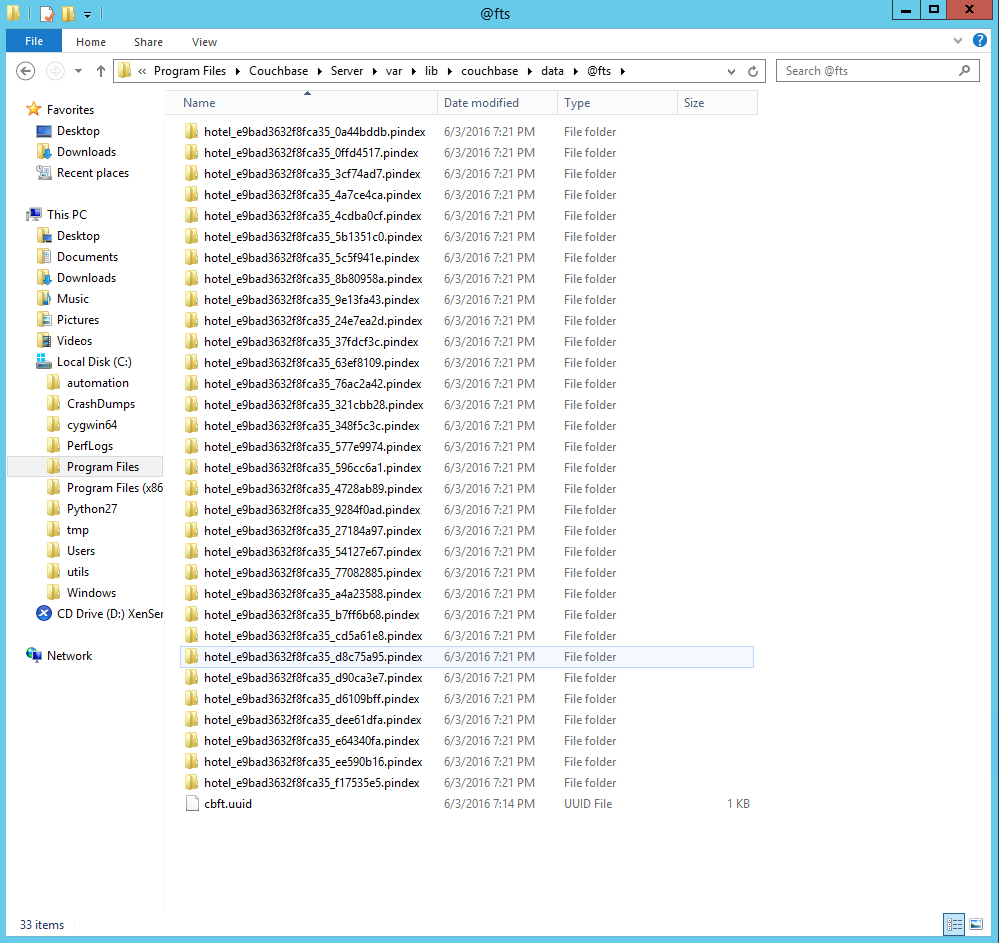Select the CD Drive (D:) icon
The width and height of the screenshot is (999, 943).
coord(44,614)
